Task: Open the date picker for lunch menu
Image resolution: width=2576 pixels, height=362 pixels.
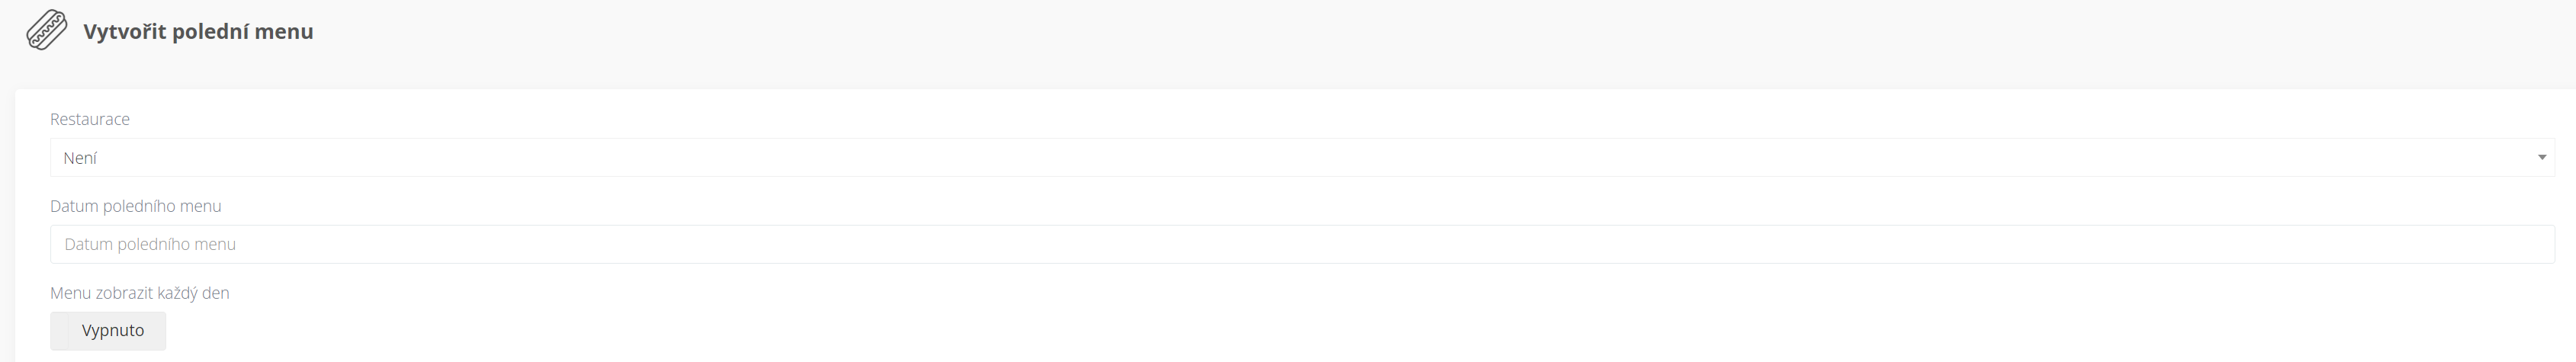Action: pyautogui.click(x=1302, y=244)
